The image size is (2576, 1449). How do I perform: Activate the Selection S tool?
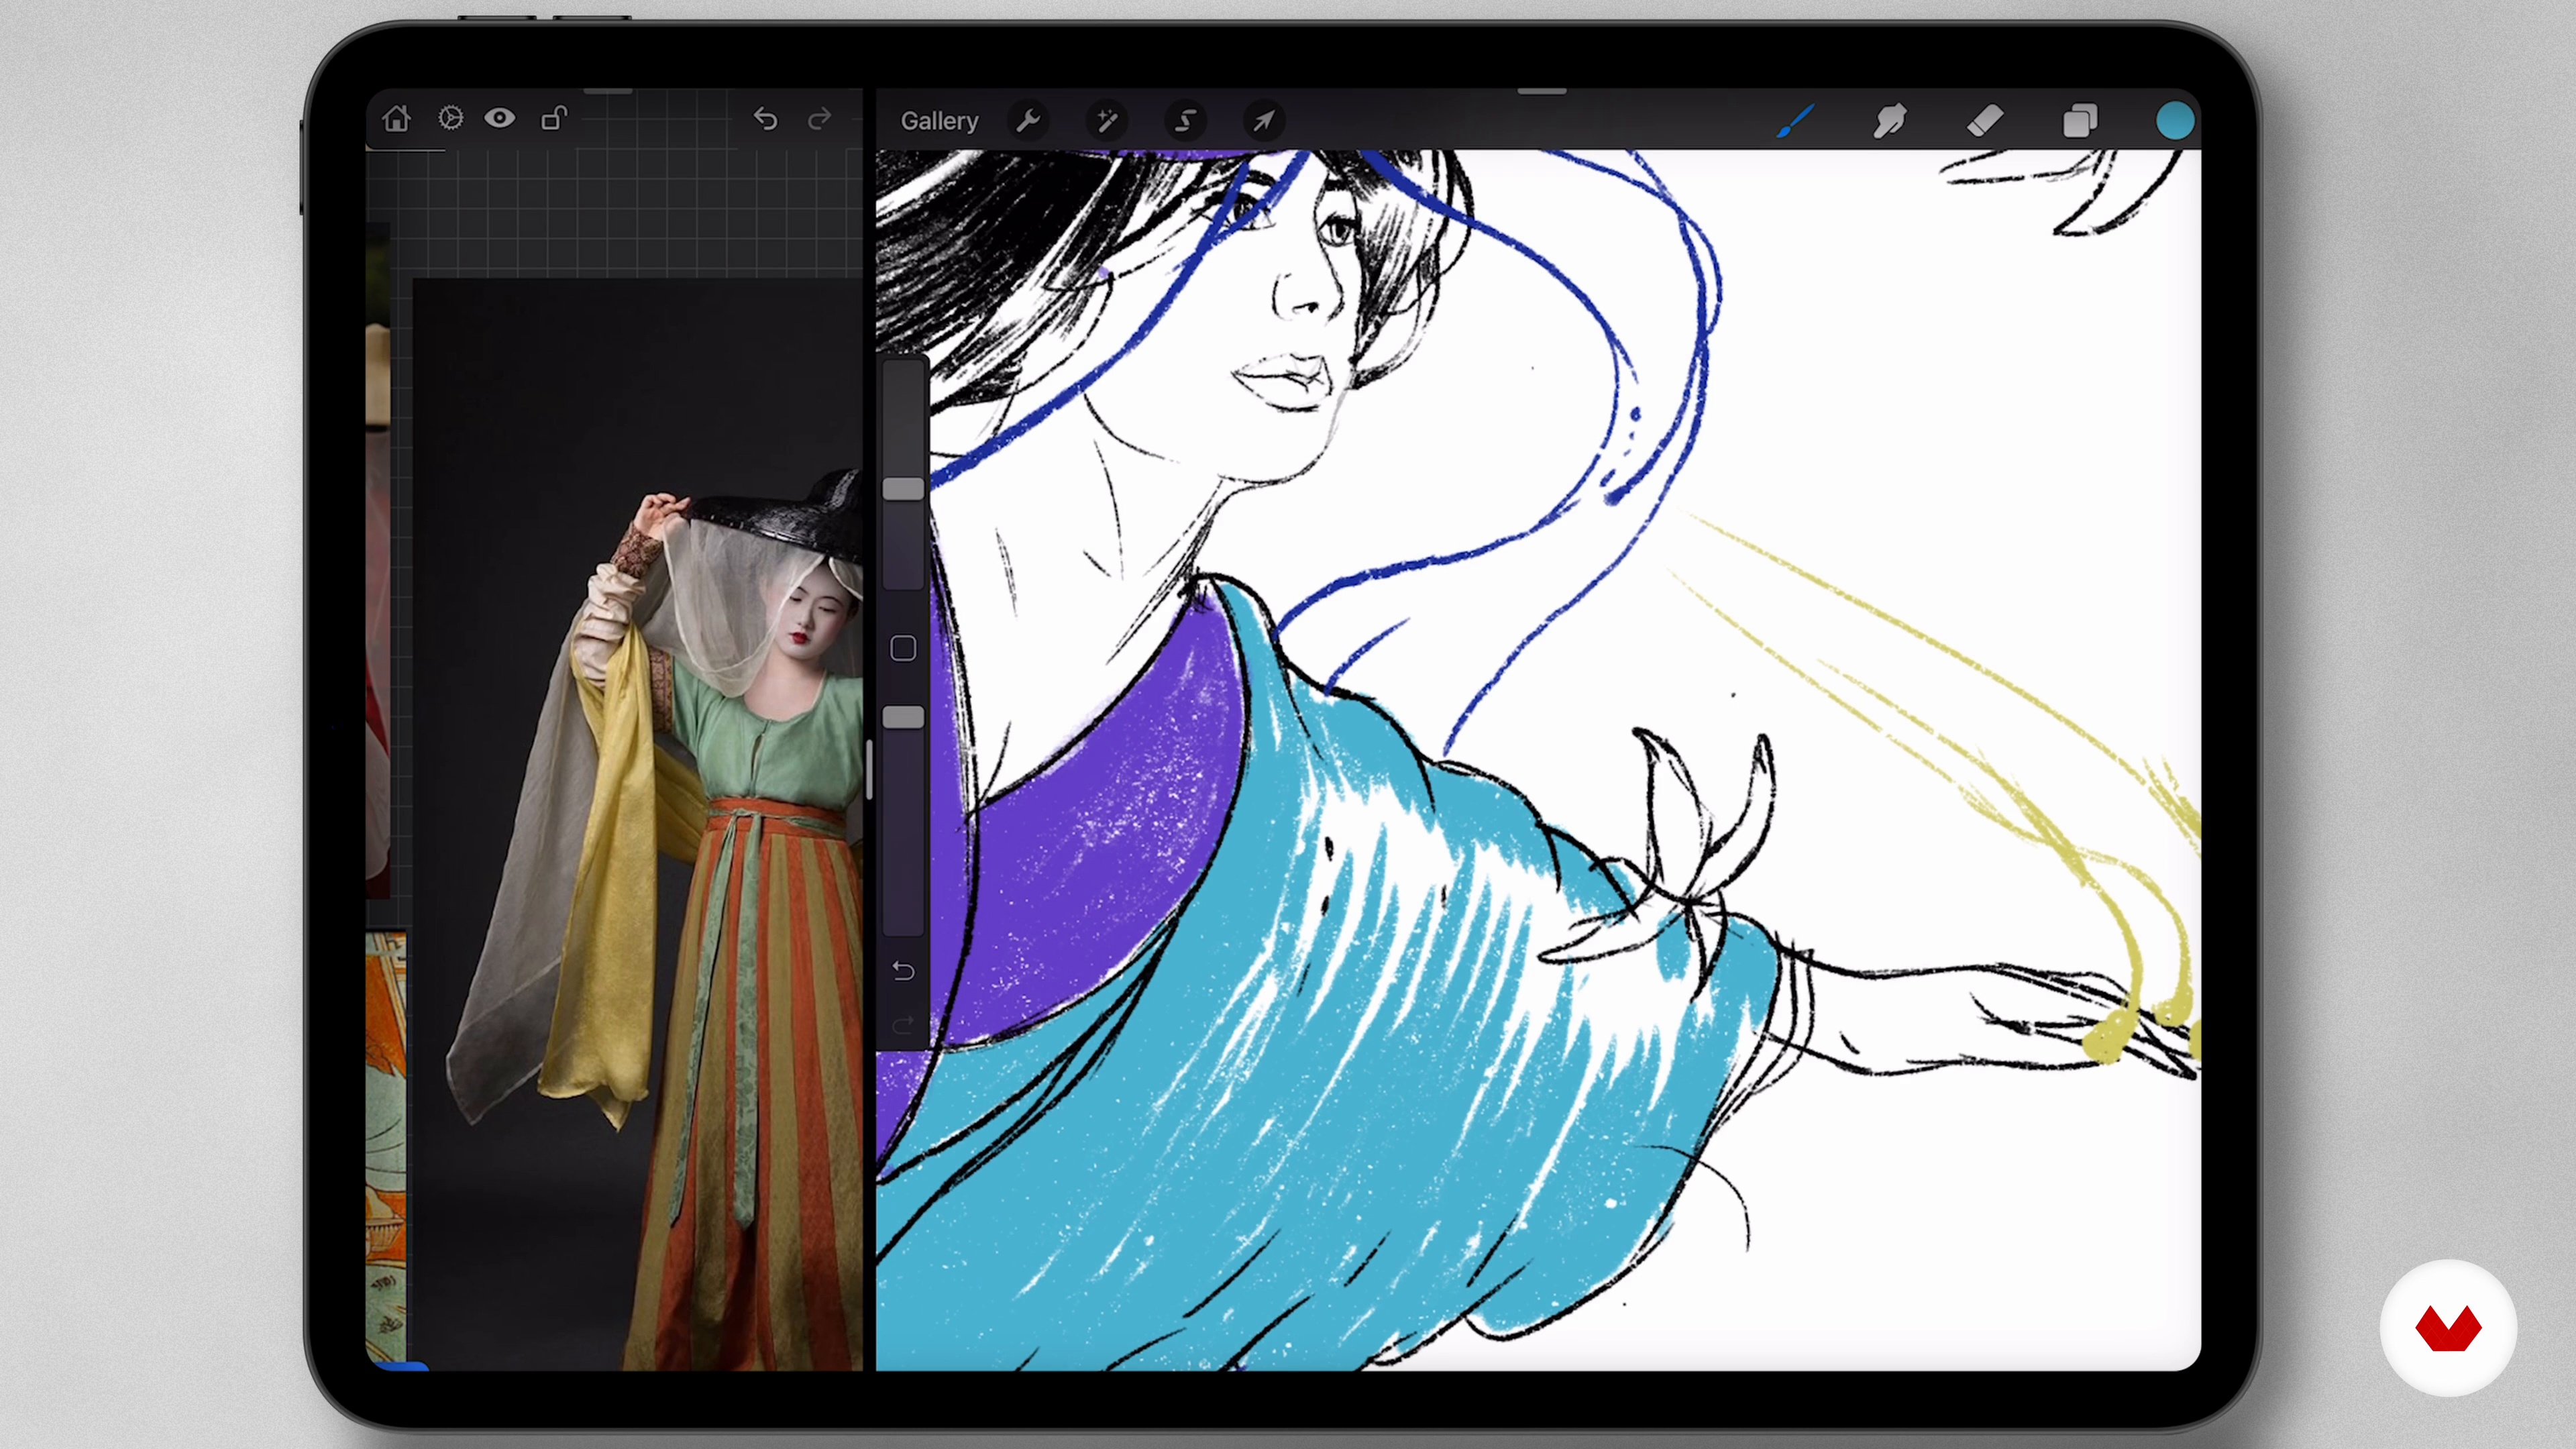(x=1185, y=121)
